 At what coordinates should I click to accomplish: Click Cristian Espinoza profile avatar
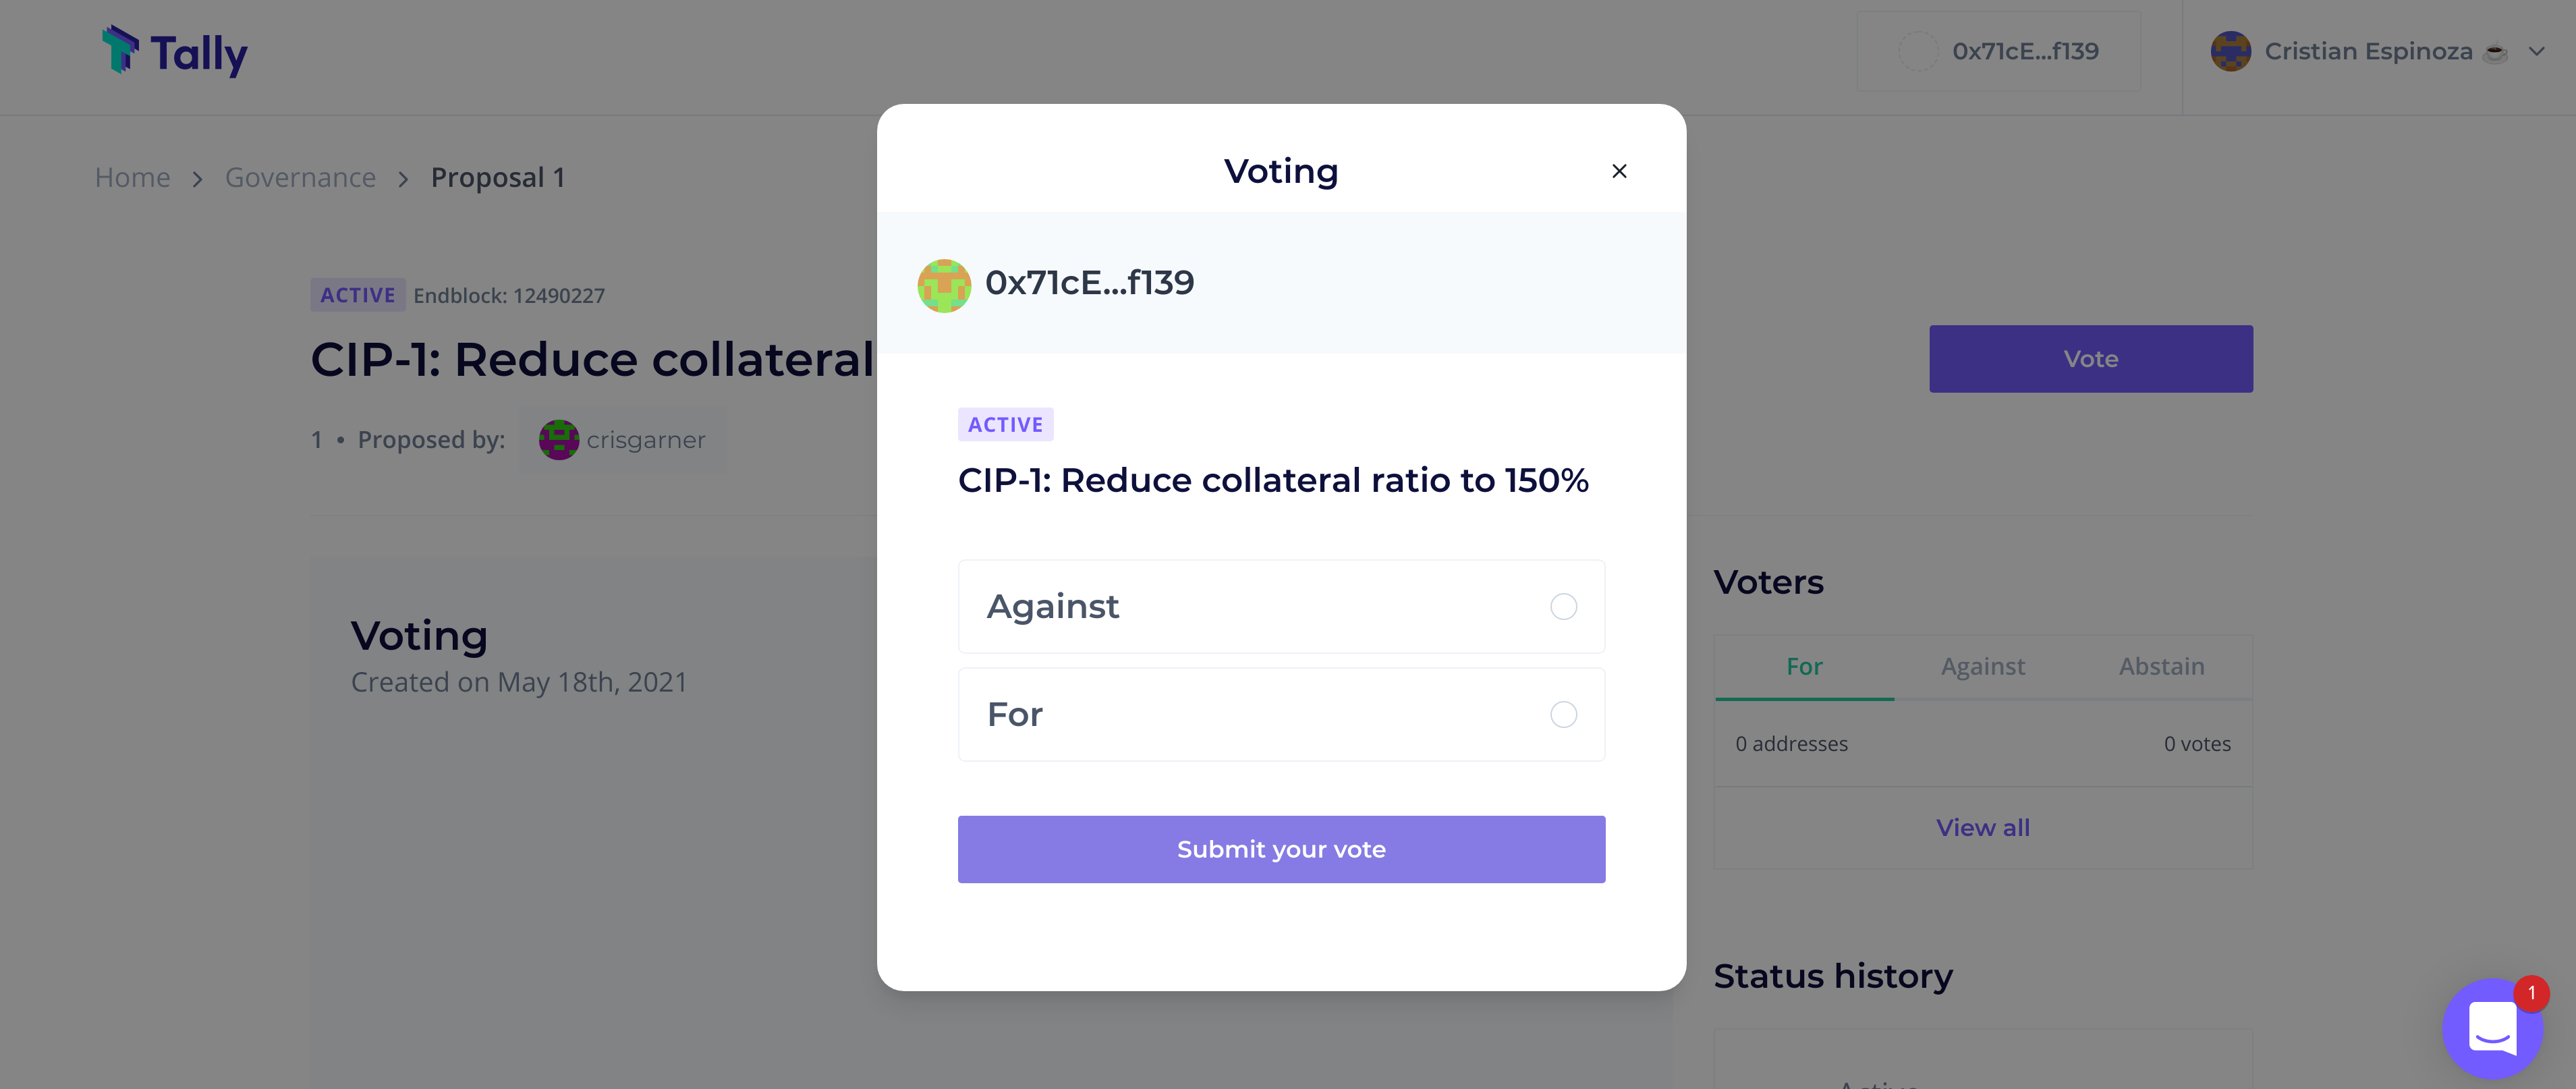(x=2230, y=51)
